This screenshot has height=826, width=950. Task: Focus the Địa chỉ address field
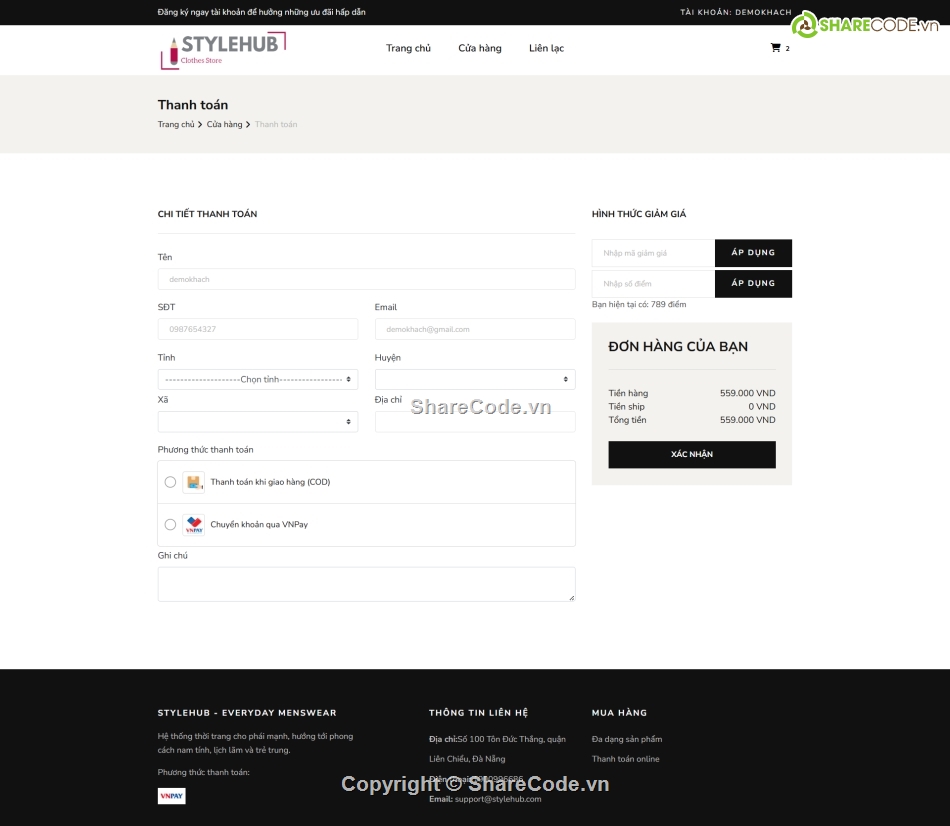(475, 422)
